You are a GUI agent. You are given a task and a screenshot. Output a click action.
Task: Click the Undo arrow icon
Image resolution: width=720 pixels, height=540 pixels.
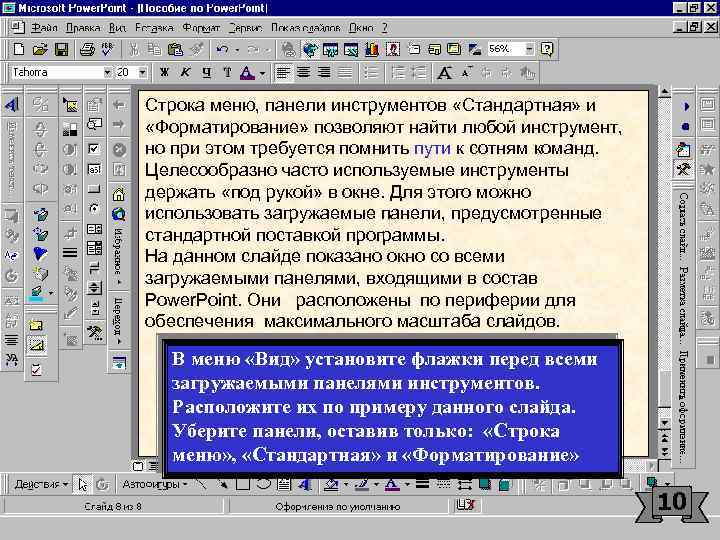(223, 49)
